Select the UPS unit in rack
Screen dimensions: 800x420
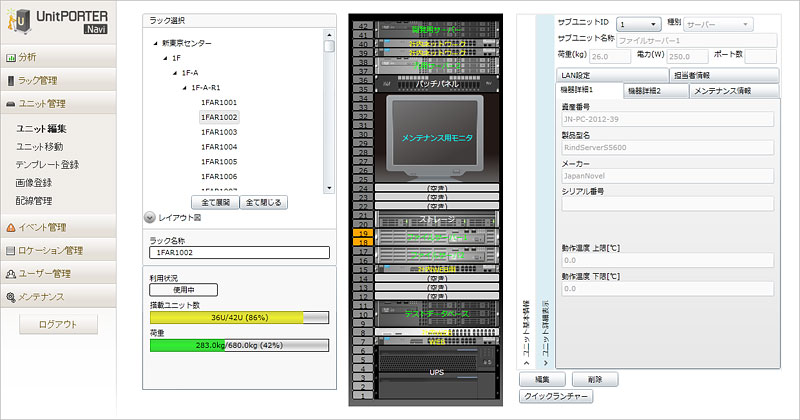[x=437, y=372]
